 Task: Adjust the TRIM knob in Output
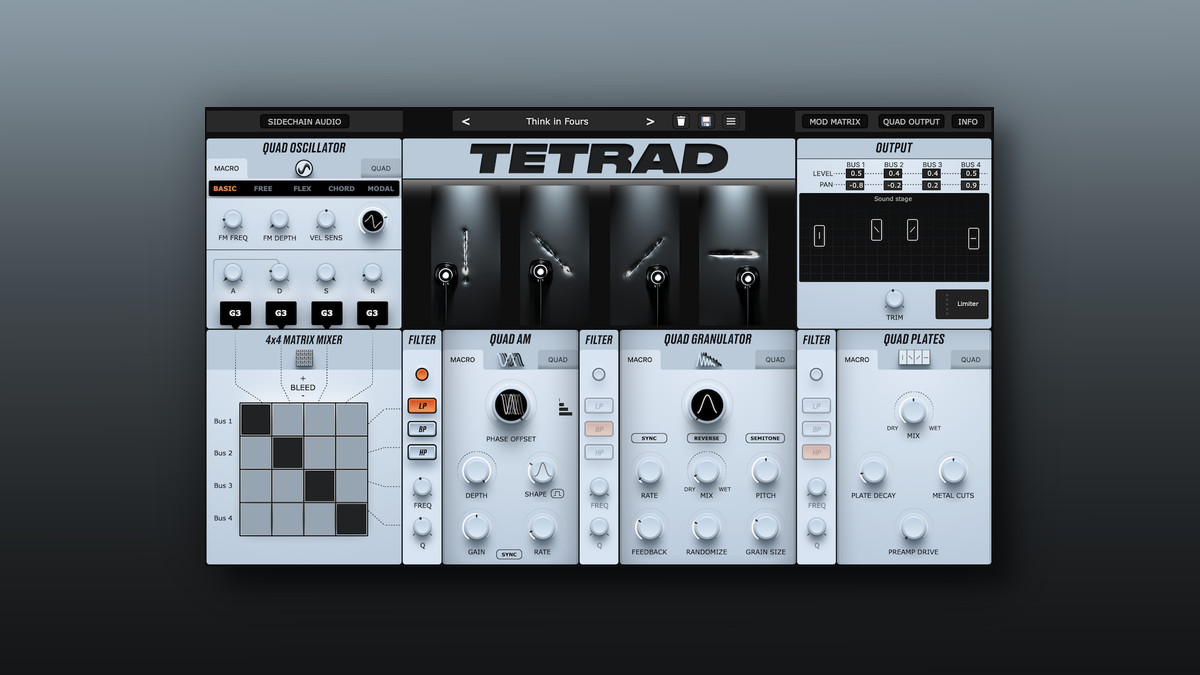click(x=894, y=299)
